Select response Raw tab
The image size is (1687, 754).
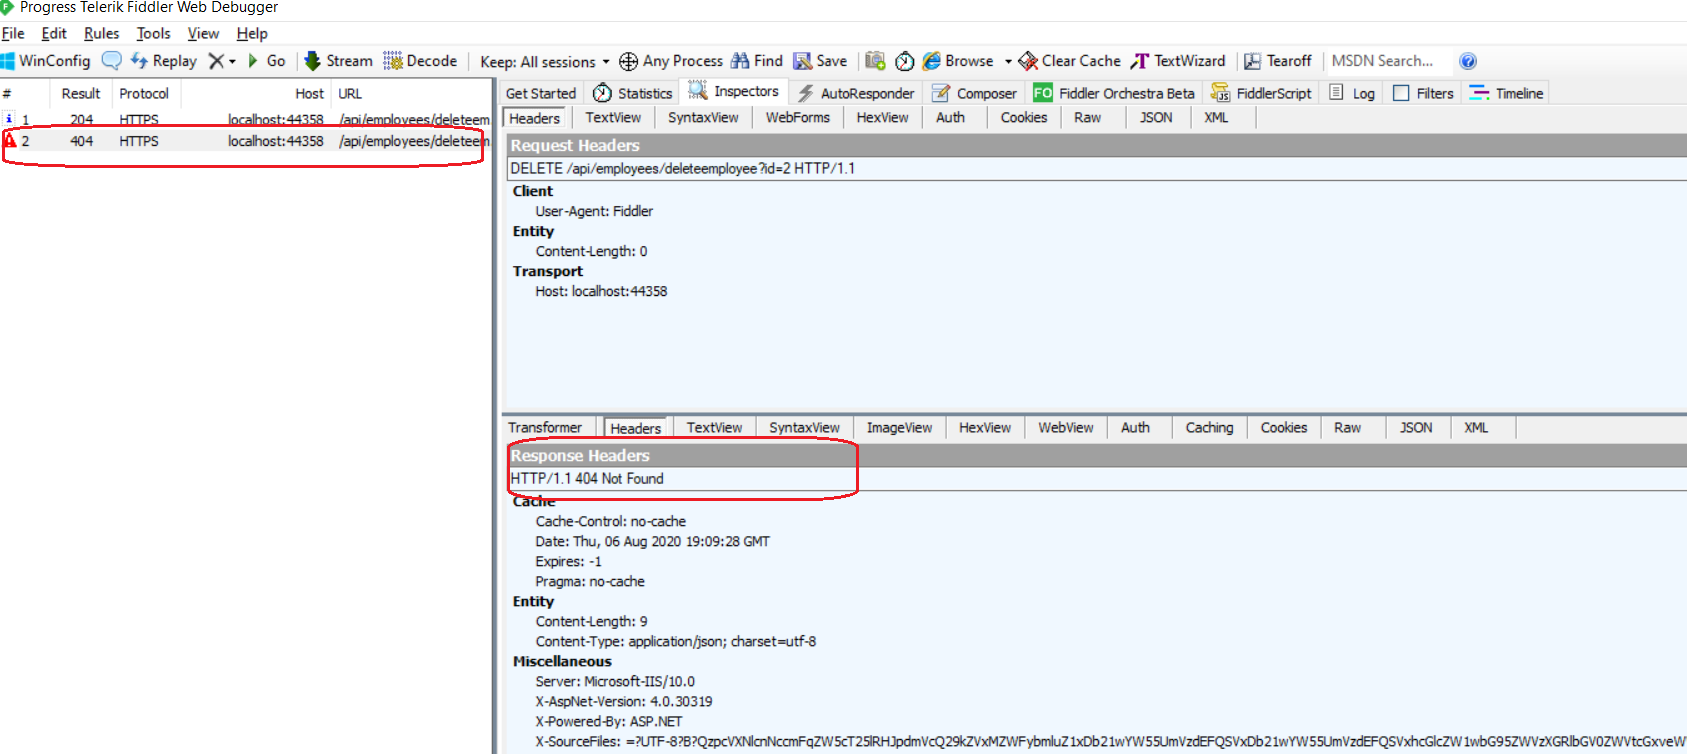click(1347, 428)
